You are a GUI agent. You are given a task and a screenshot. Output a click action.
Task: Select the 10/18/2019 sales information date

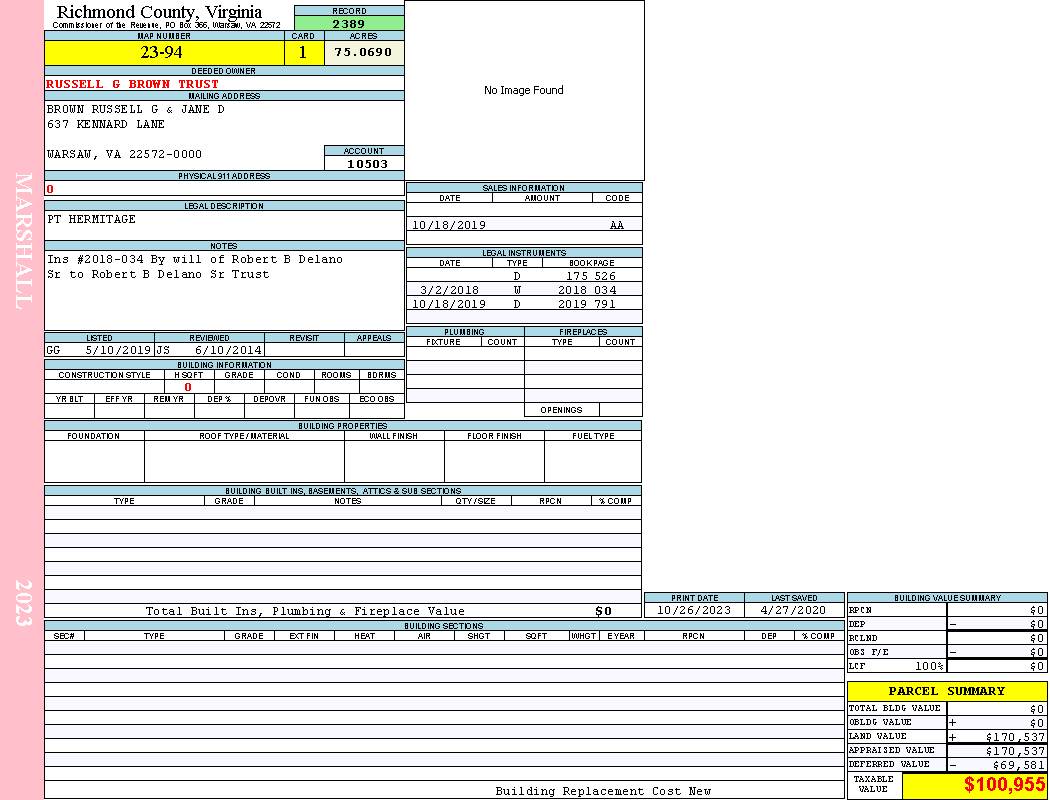[448, 225]
